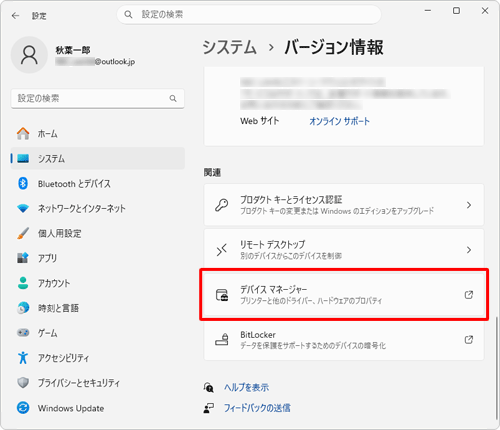
Task: Click the vertical scrollbar on right
Action: [x=496, y=367]
